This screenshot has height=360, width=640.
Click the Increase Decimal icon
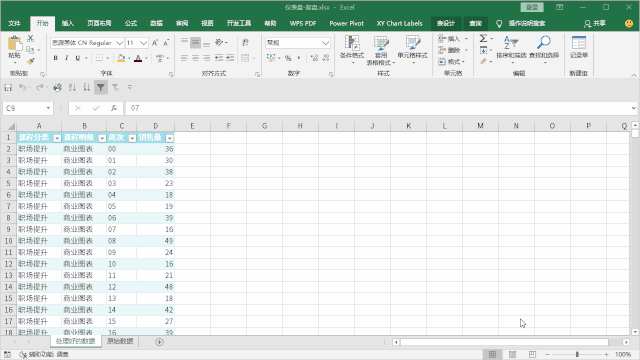pyautogui.click(x=314, y=58)
